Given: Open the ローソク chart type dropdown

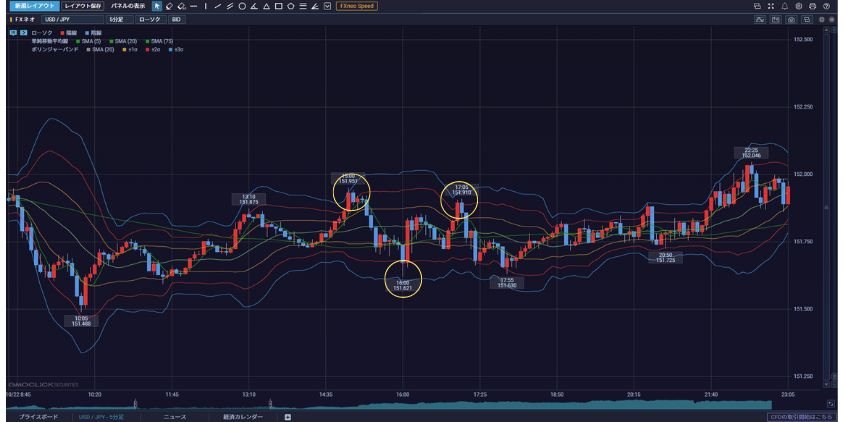Looking at the screenshot, I should 148,19.
